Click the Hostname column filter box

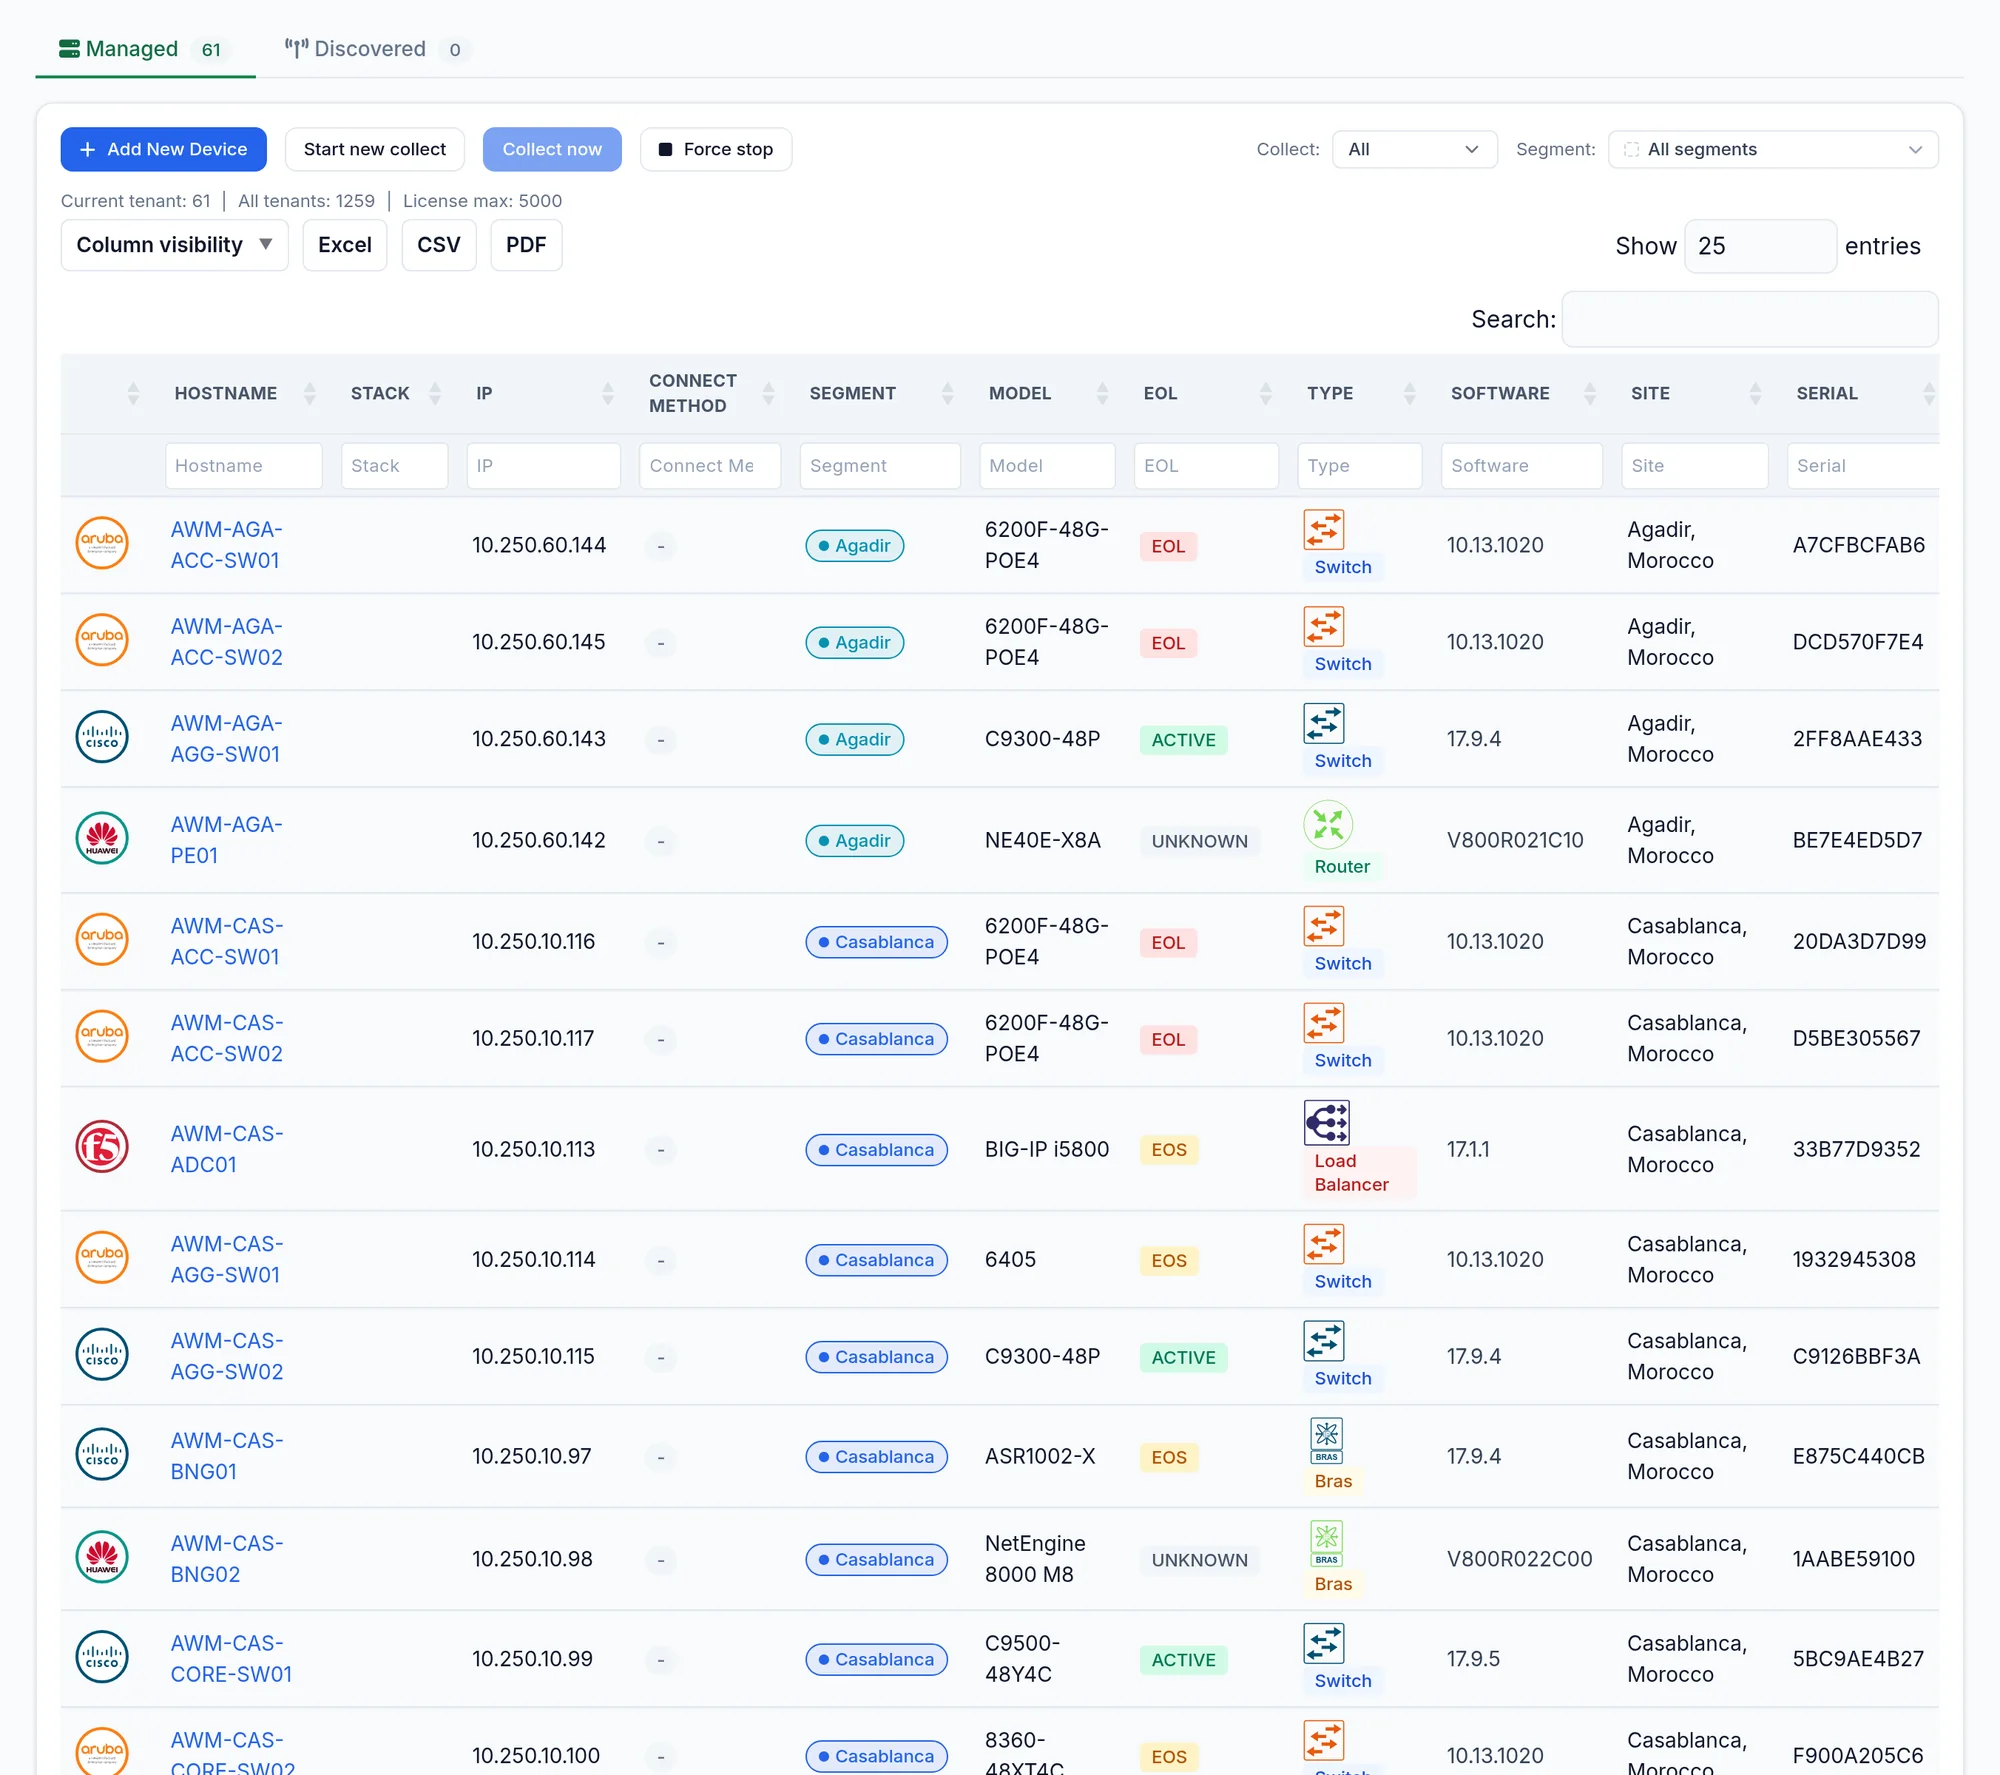point(244,466)
